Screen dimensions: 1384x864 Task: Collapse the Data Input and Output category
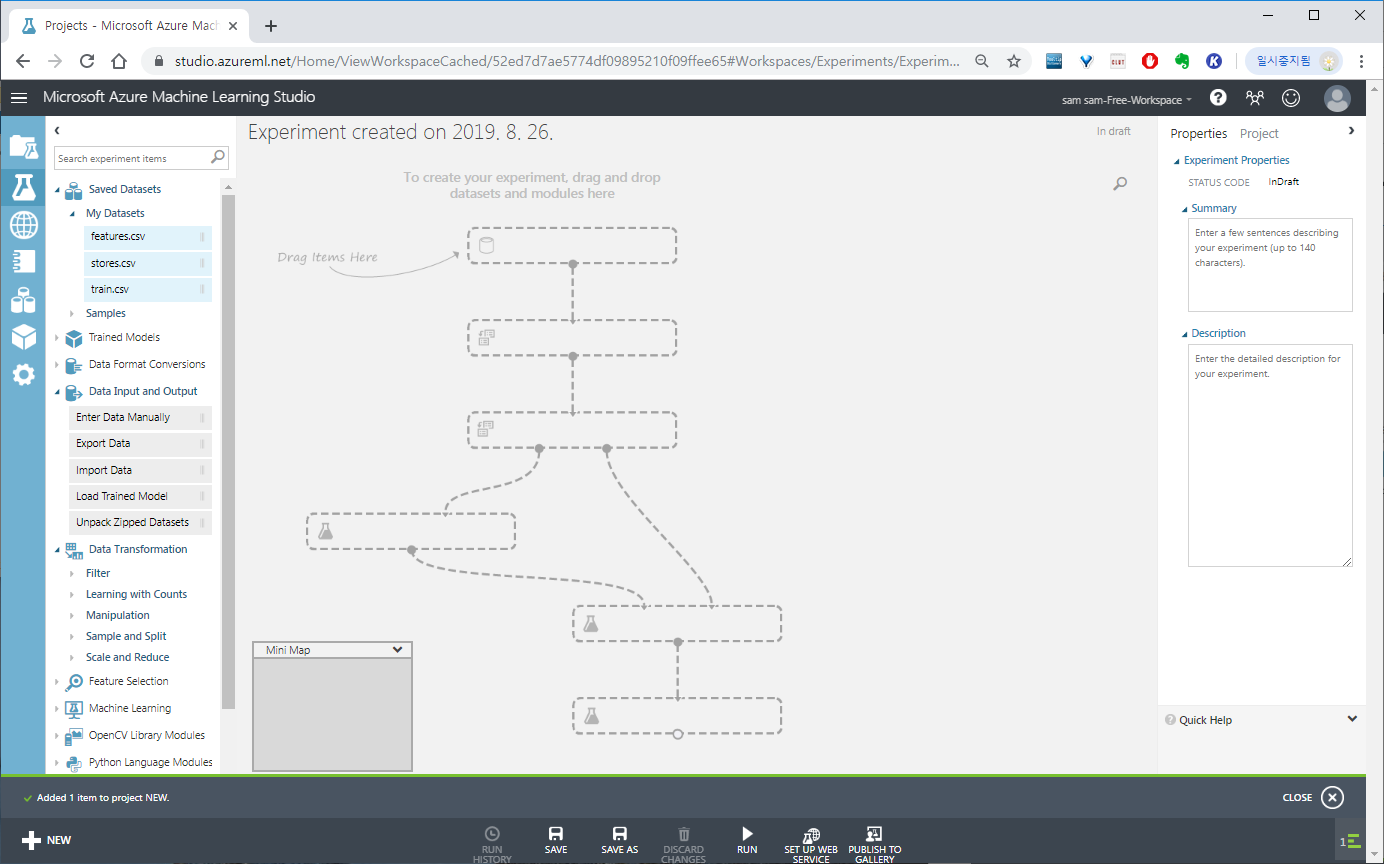pos(57,392)
